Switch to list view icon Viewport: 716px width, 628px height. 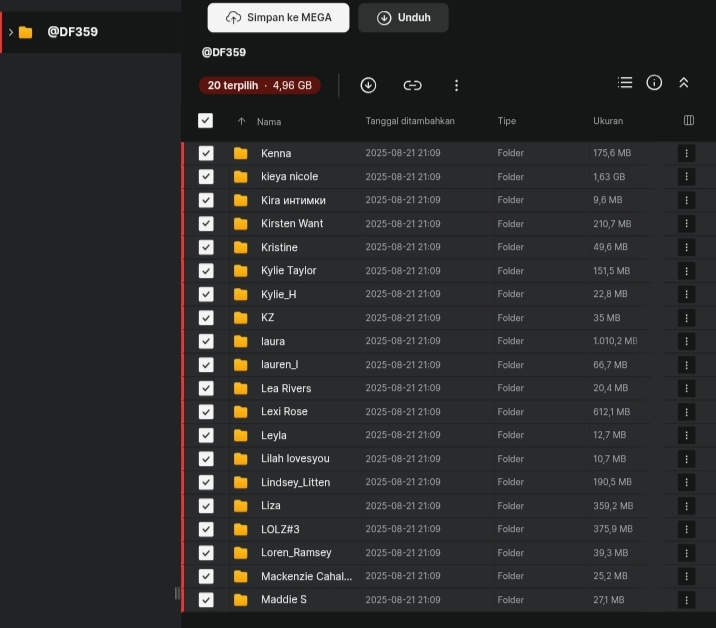tap(625, 83)
